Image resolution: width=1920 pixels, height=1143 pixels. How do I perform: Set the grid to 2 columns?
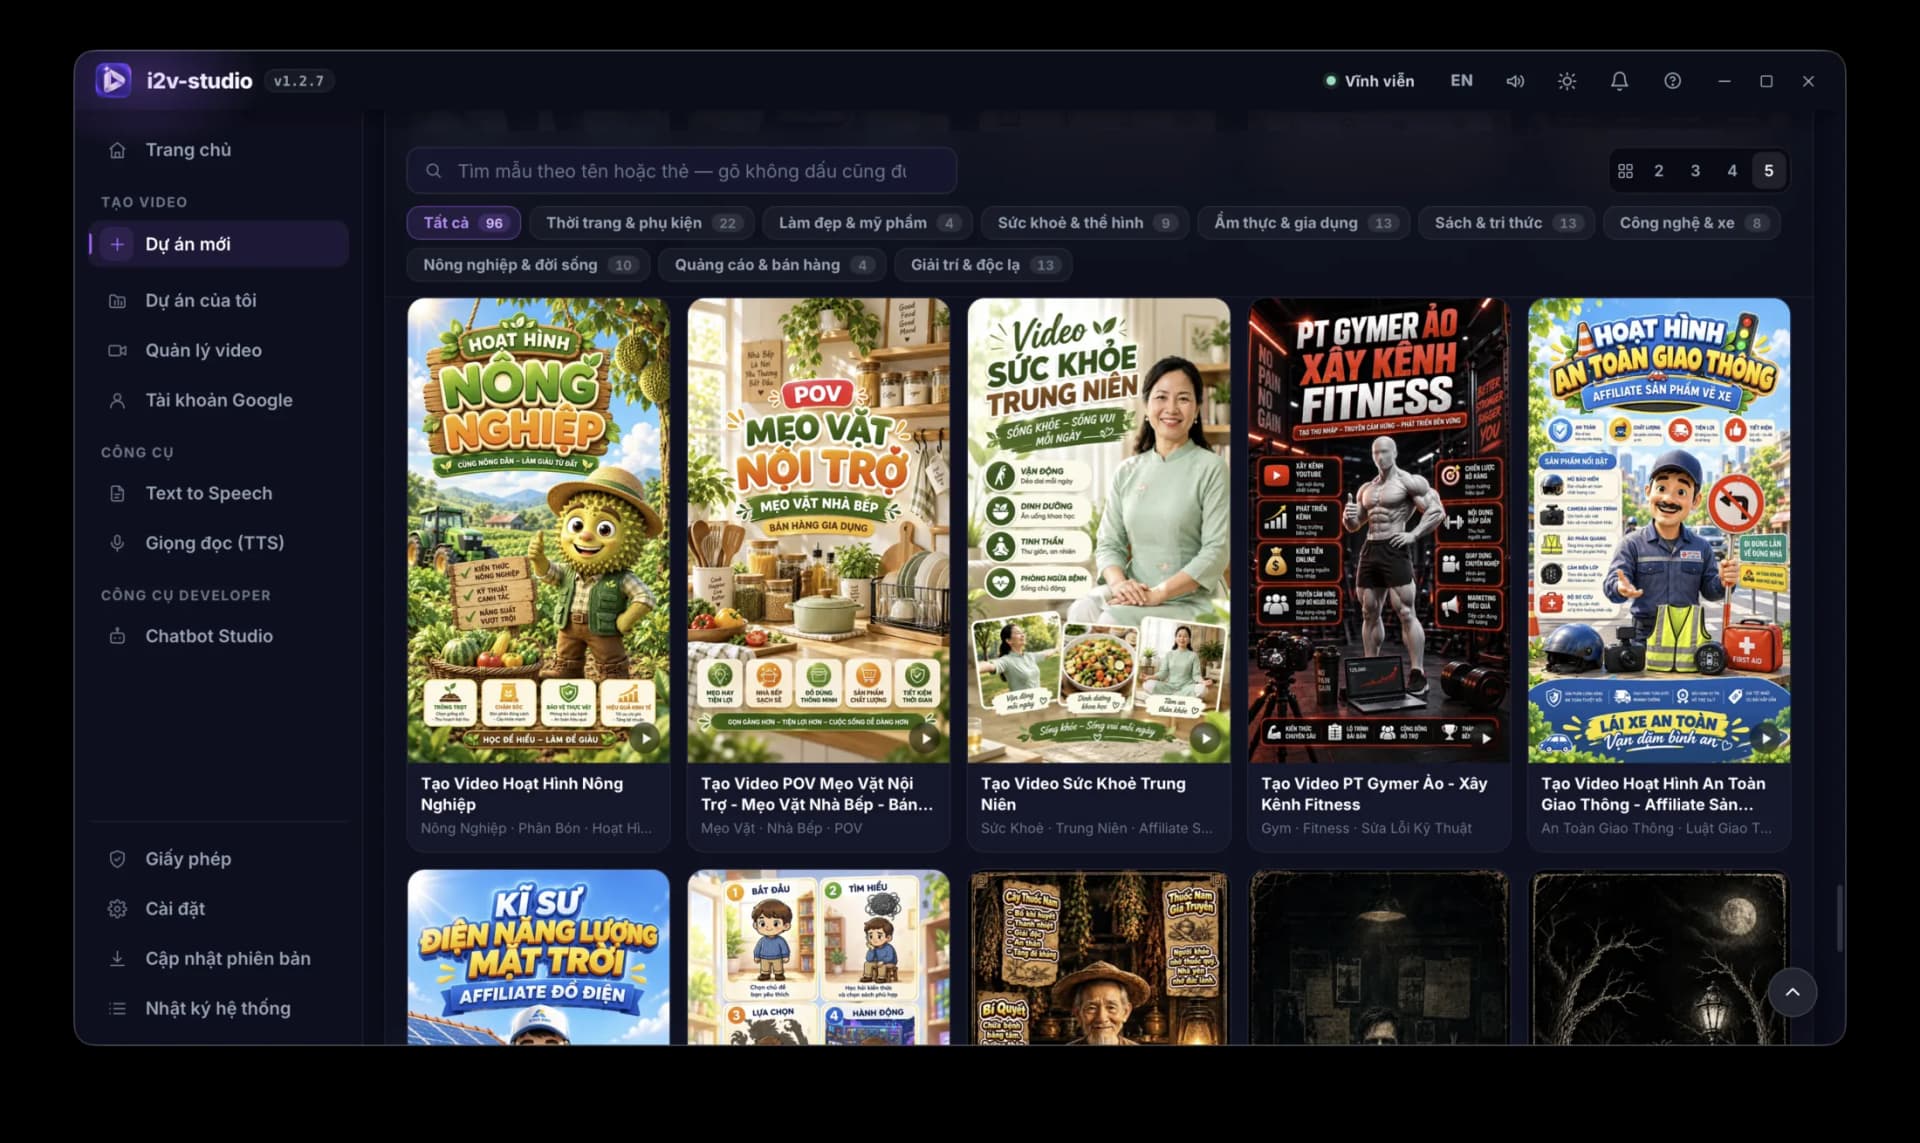1658,171
